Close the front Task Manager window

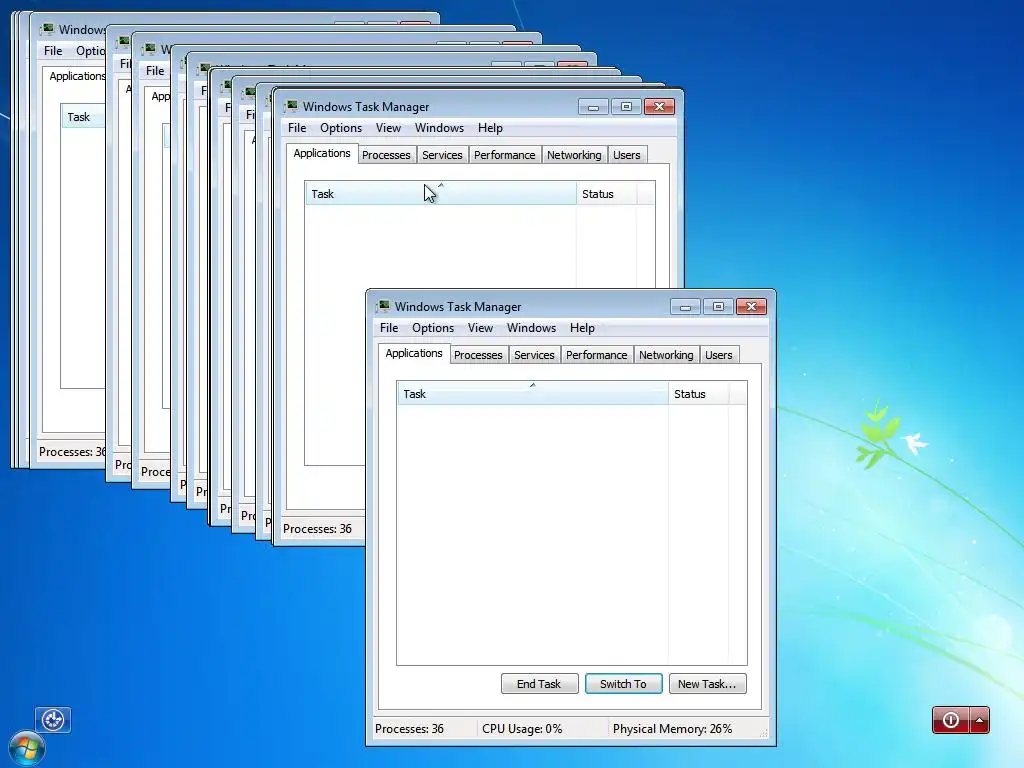(752, 307)
